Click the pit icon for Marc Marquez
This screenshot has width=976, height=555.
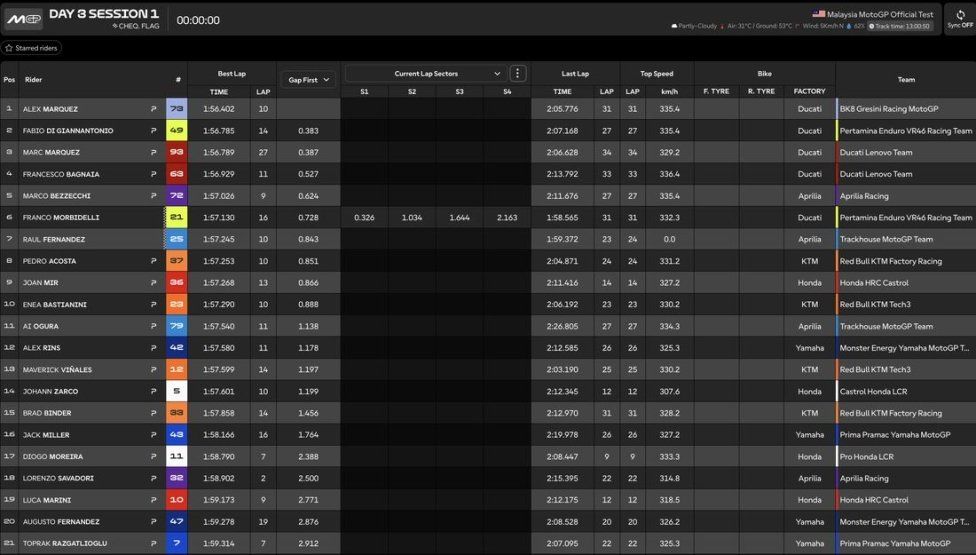(153, 152)
